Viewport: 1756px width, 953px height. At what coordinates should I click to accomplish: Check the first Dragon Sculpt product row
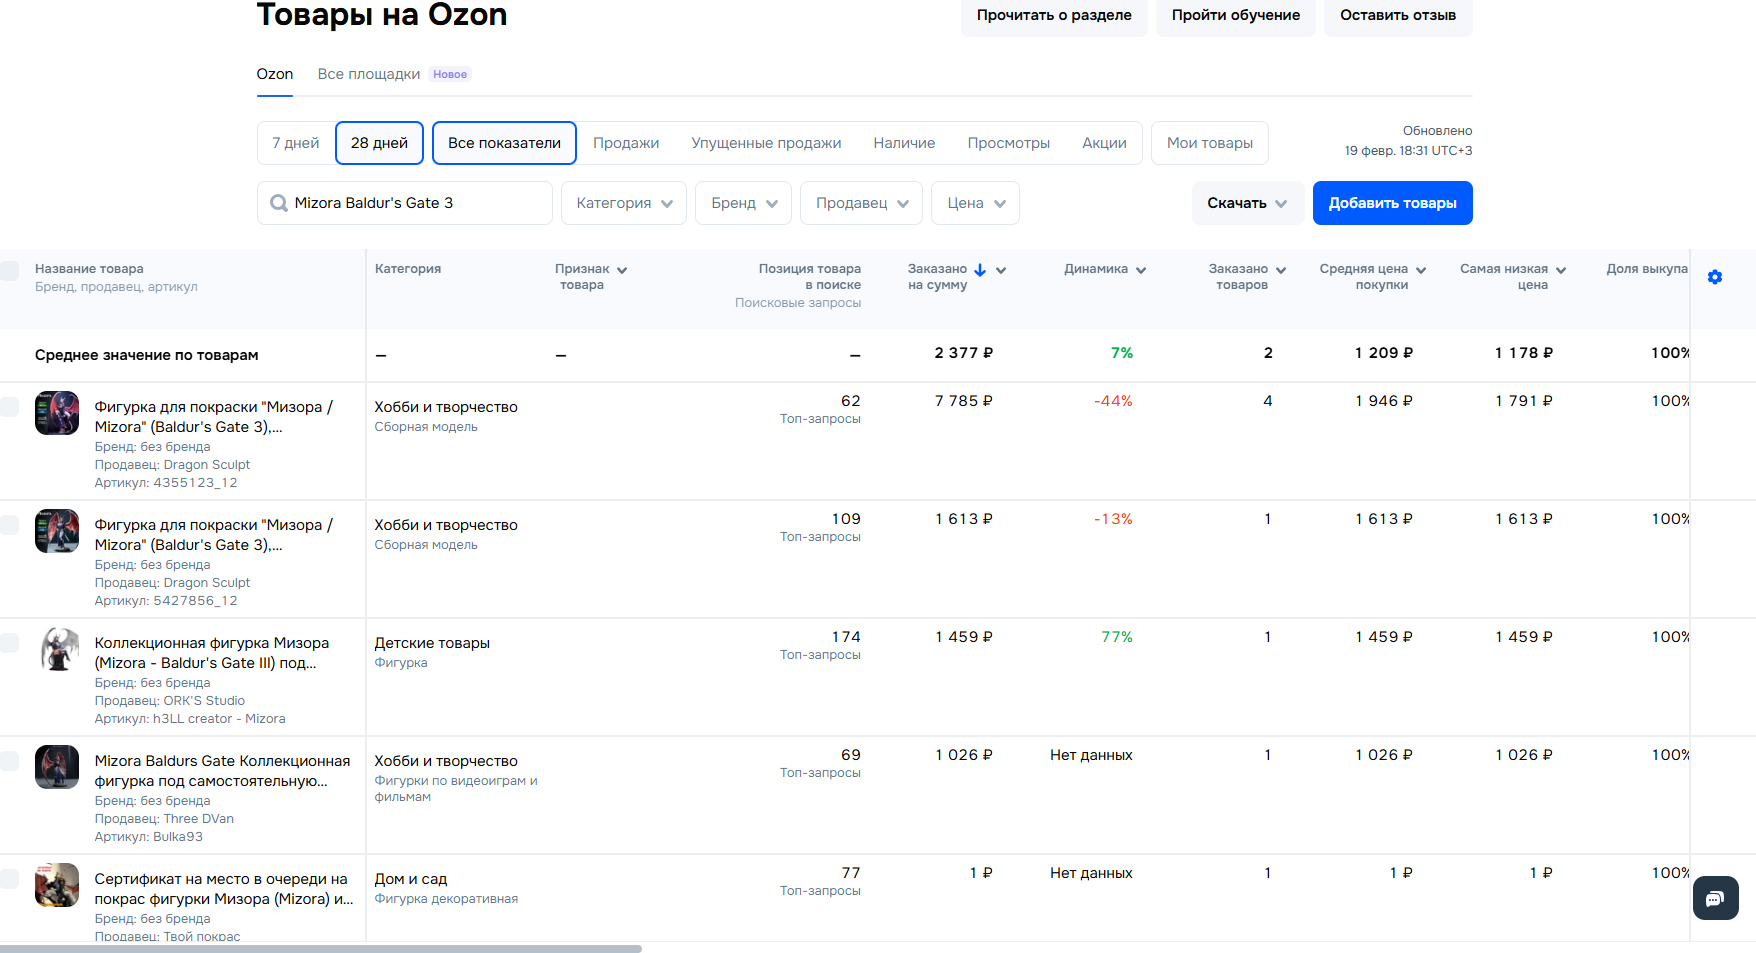[x=10, y=407]
